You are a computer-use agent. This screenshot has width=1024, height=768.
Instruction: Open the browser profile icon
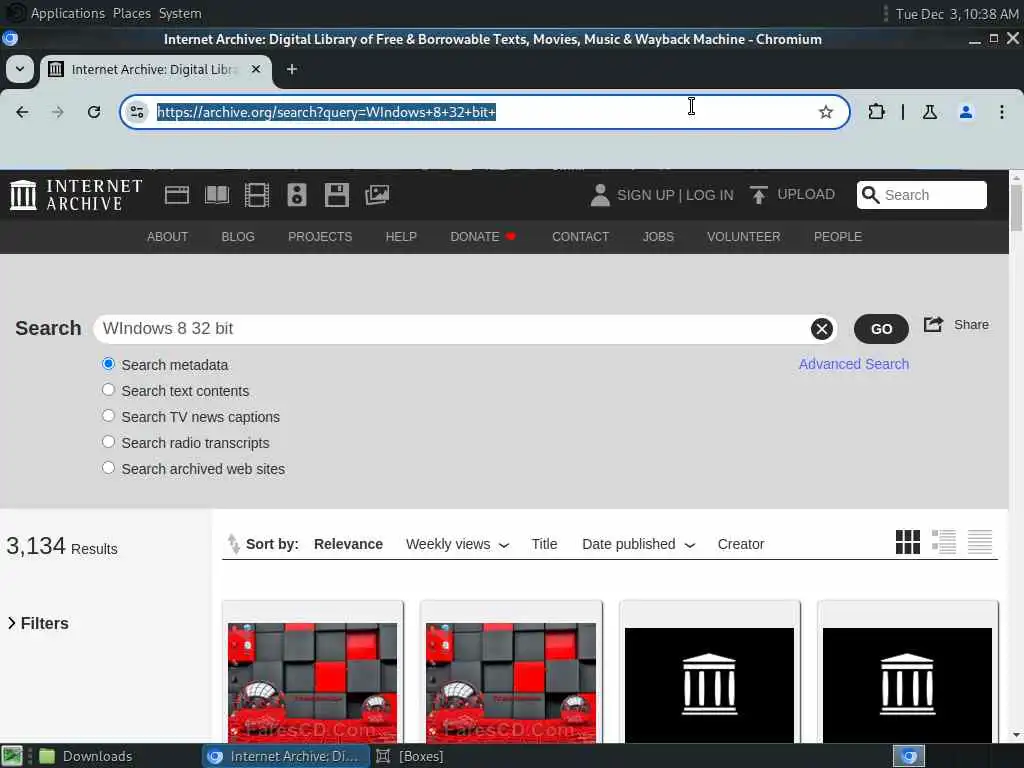[x=966, y=112]
